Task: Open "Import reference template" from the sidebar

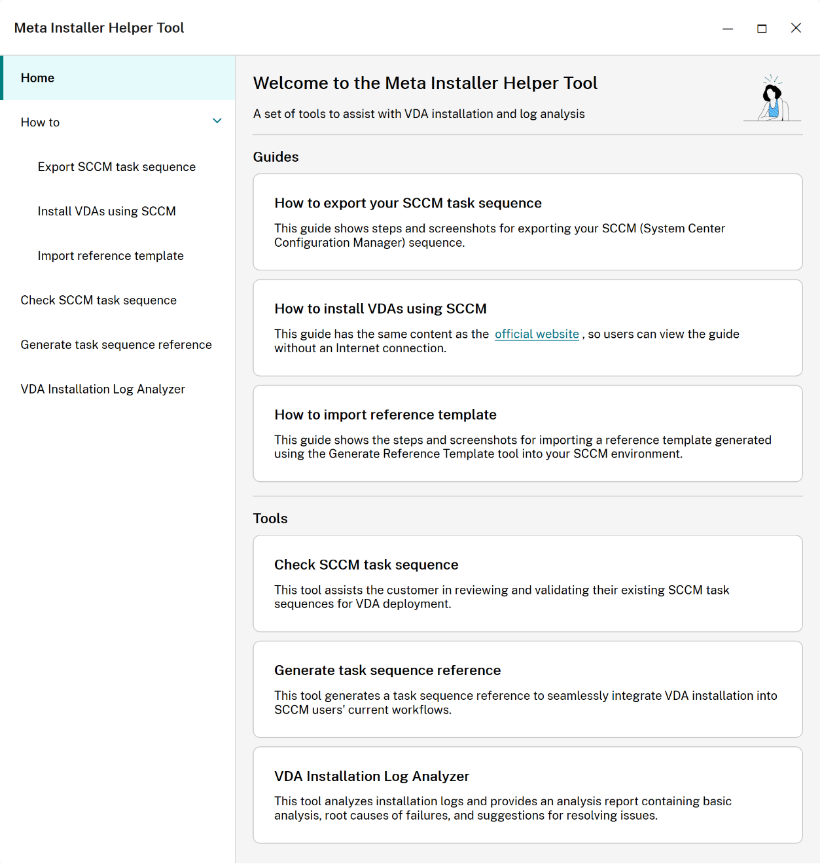Action: coord(110,255)
